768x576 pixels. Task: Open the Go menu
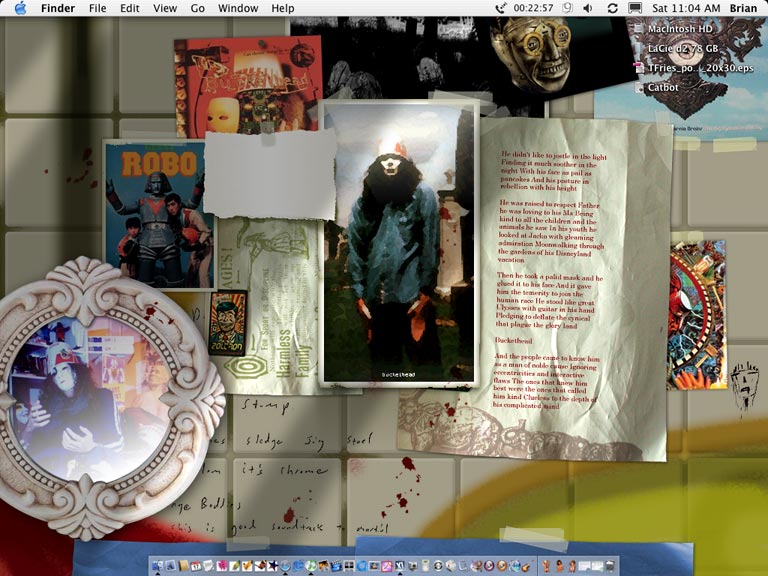[x=197, y=8]
